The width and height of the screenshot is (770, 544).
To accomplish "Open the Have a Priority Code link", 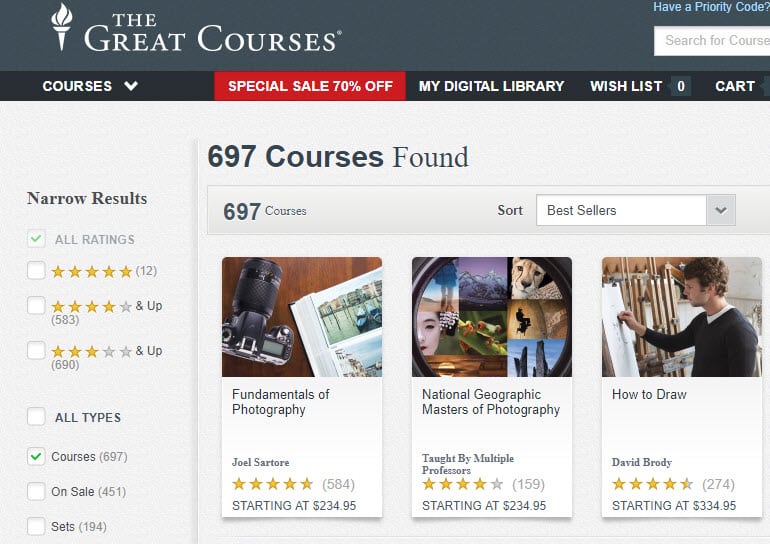I will click(x=711, y=7).
